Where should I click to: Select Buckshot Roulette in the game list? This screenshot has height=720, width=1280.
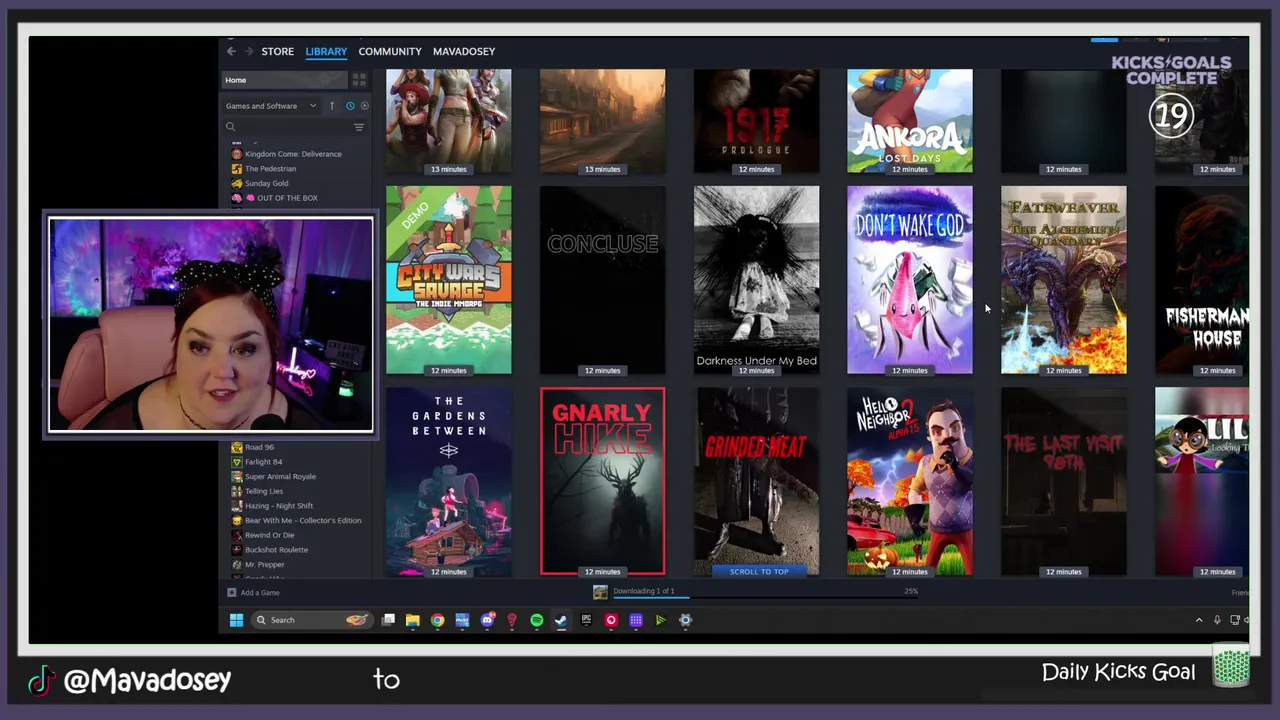pos(276,550)
